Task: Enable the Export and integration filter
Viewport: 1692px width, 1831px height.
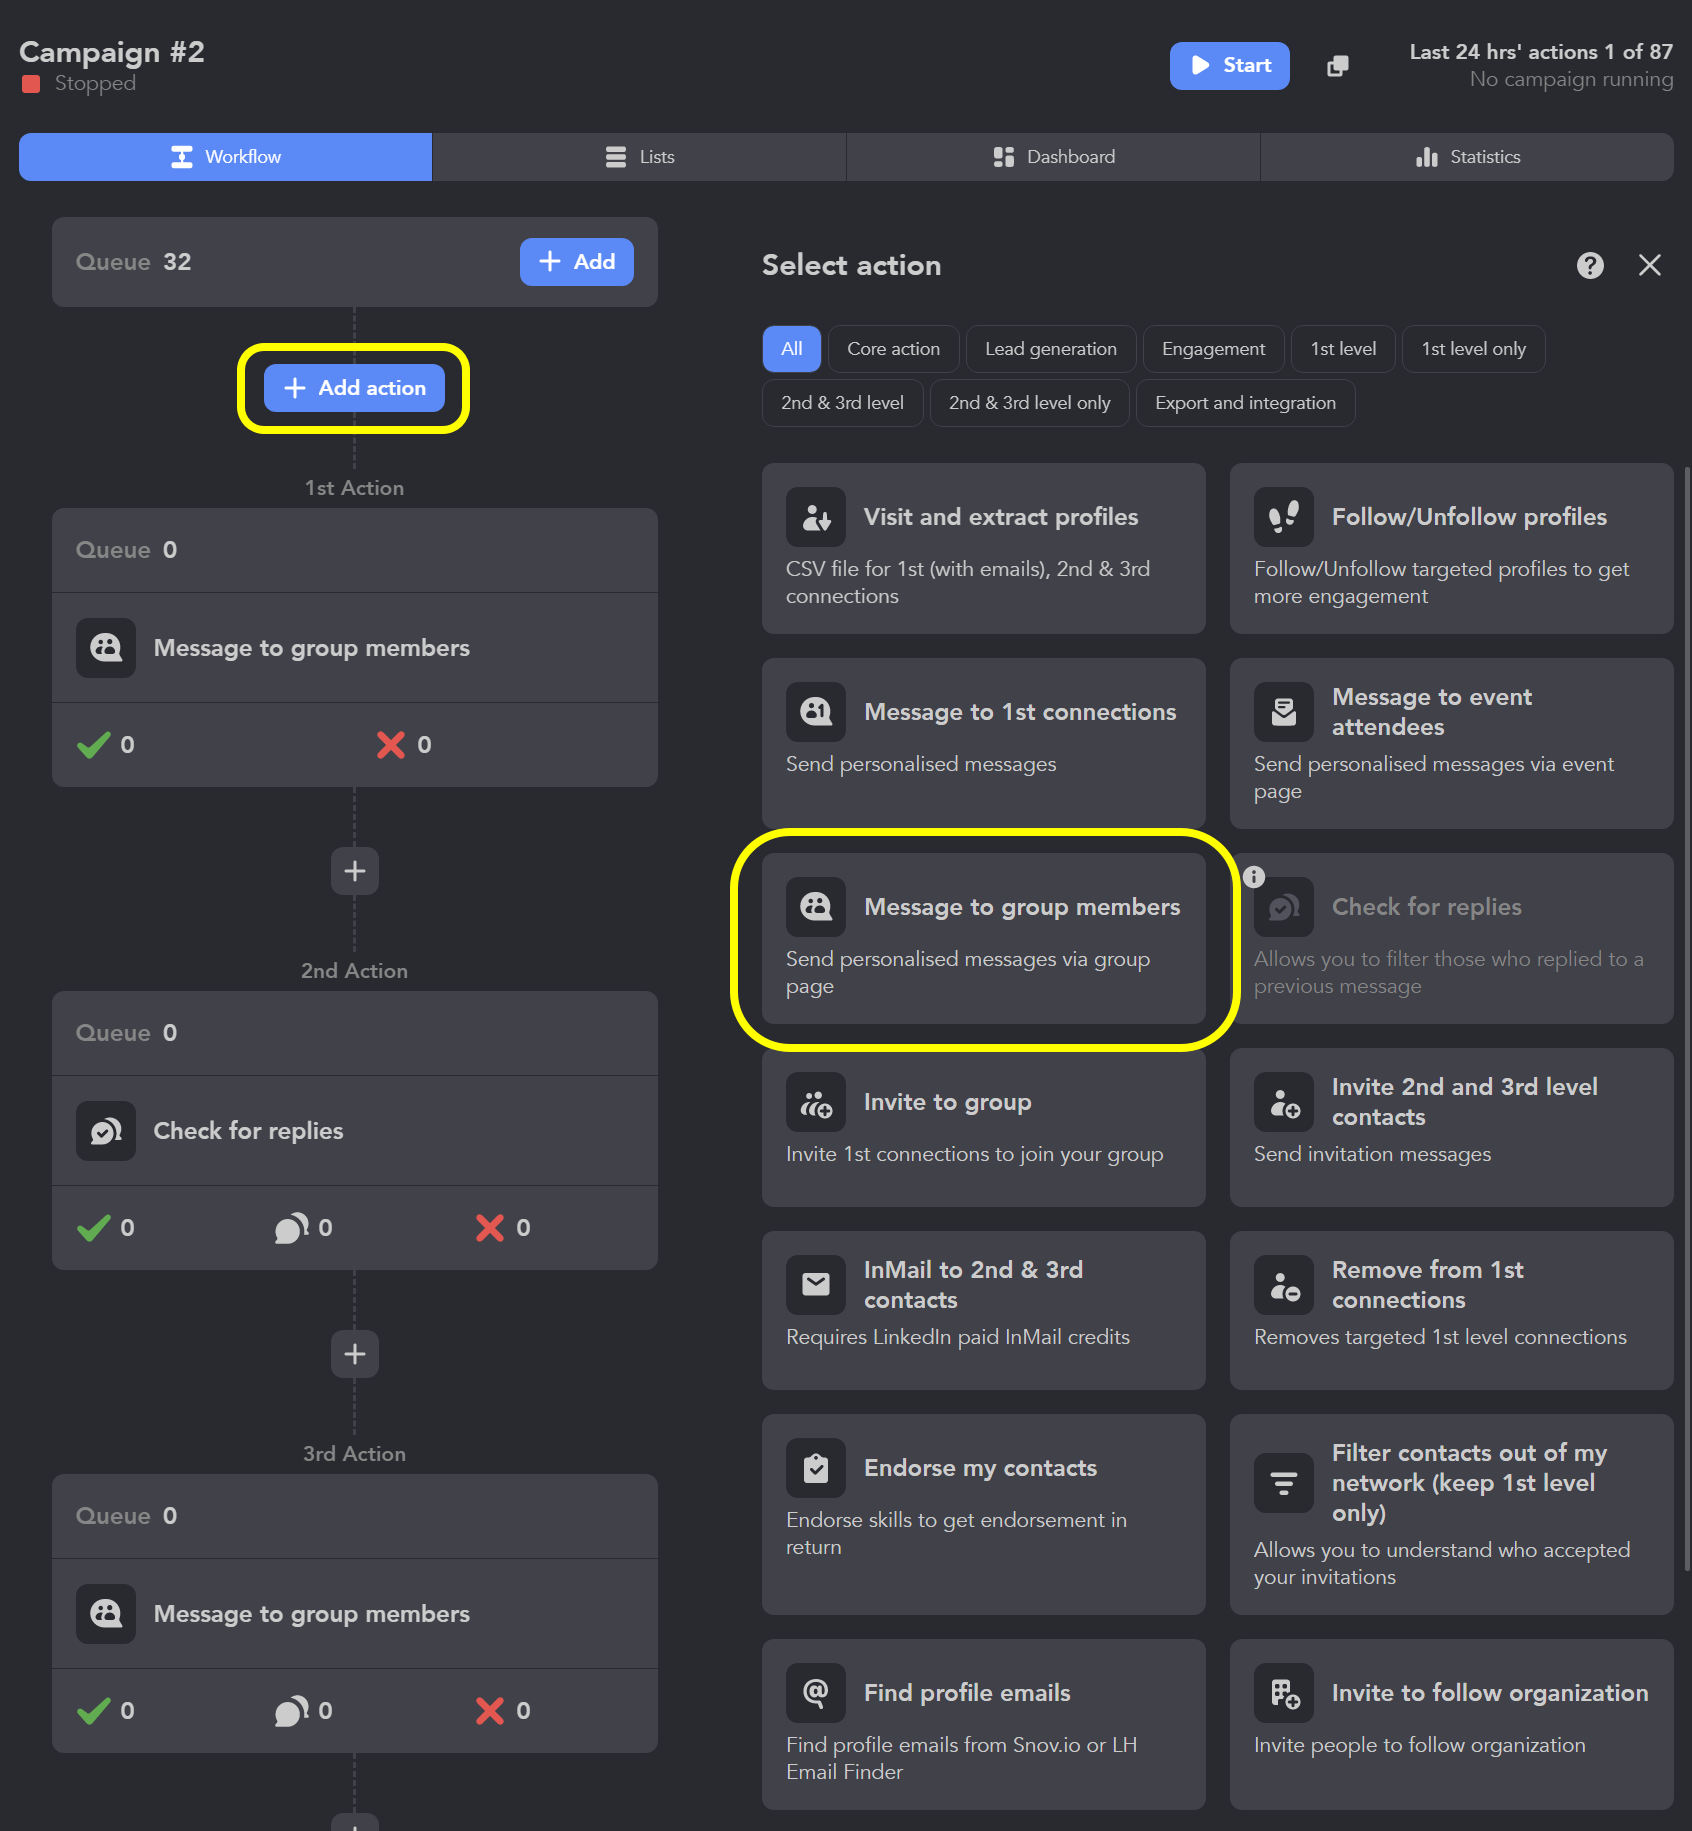Action: point(1245,403)
